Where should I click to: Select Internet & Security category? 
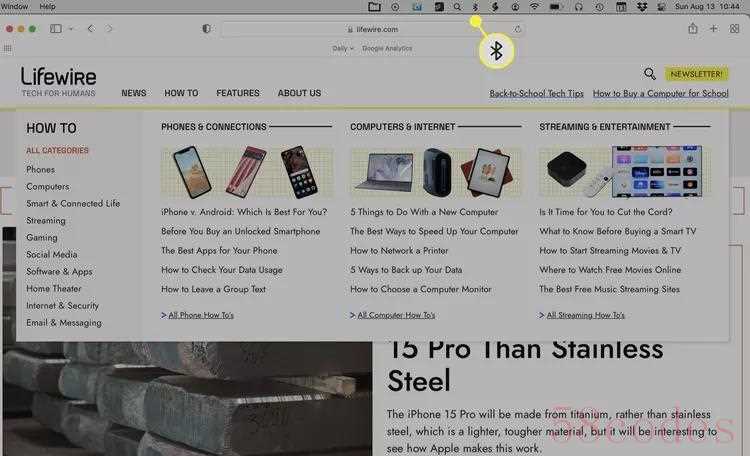click(63, 305)
